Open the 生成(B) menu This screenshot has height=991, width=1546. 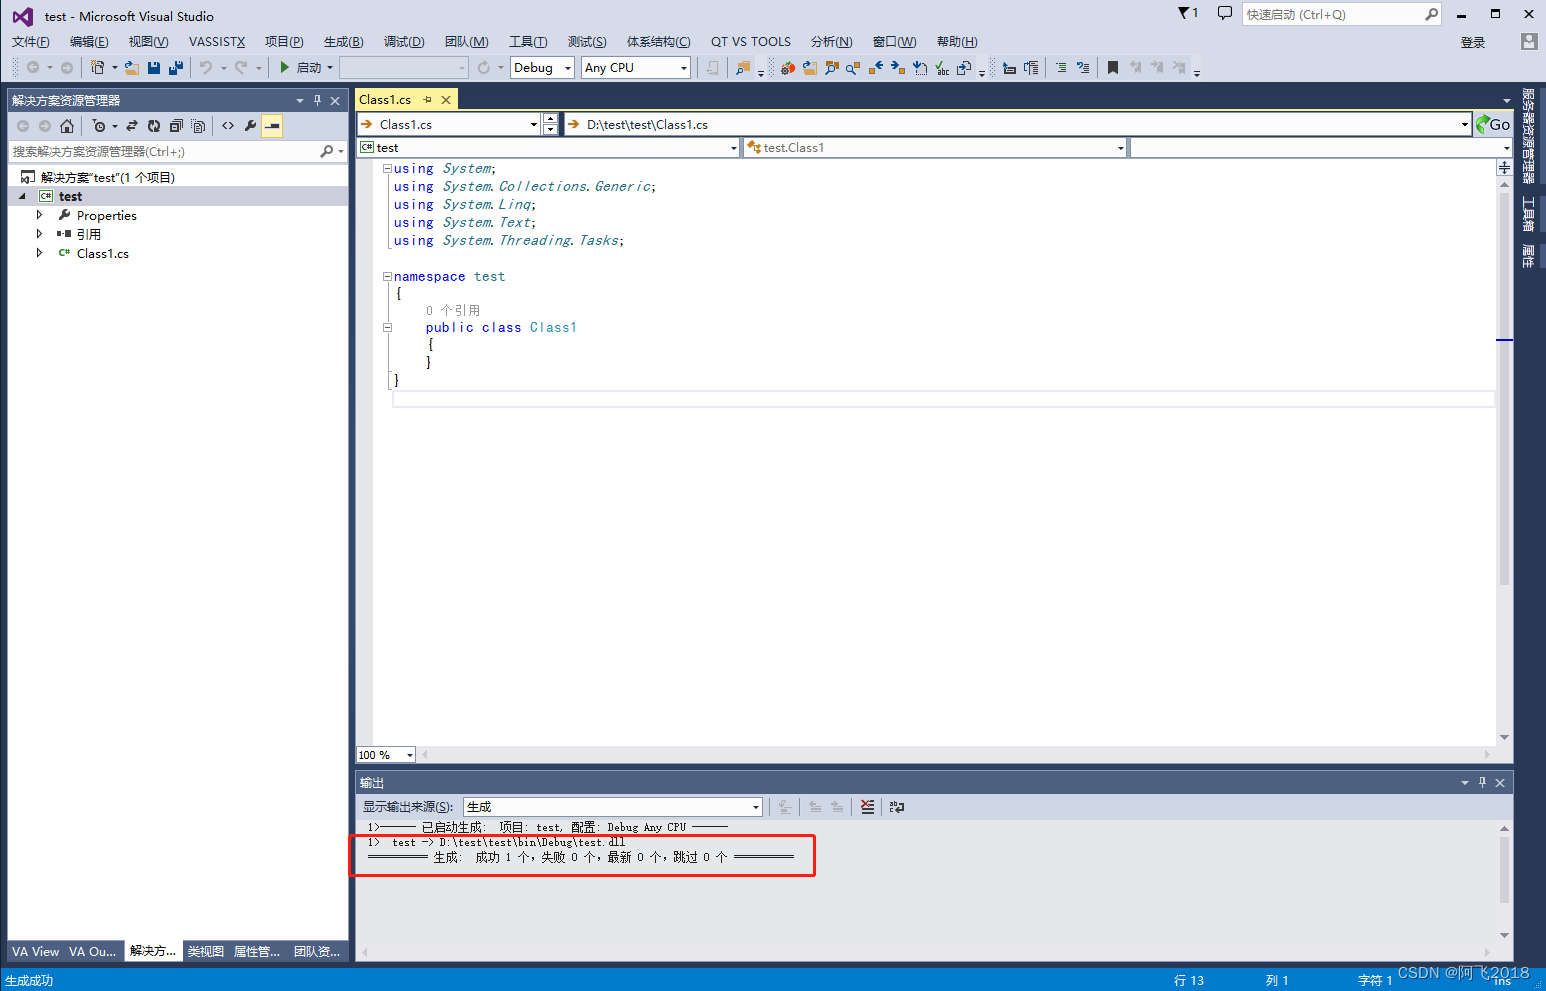pyautogui.click(x=343, y=41)
